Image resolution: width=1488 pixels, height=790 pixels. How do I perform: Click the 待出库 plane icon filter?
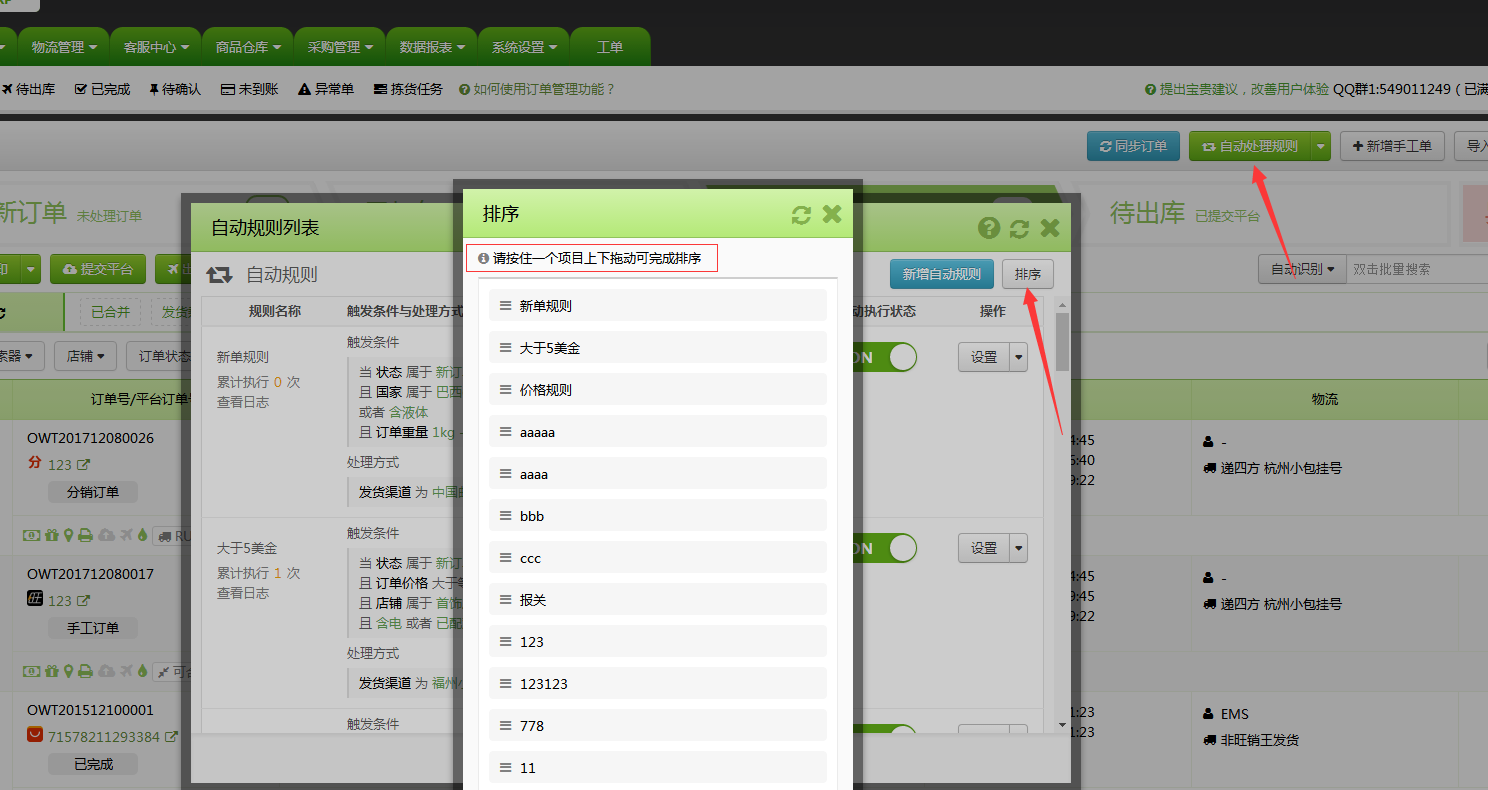pyautogui.click(x=29, y=89)
